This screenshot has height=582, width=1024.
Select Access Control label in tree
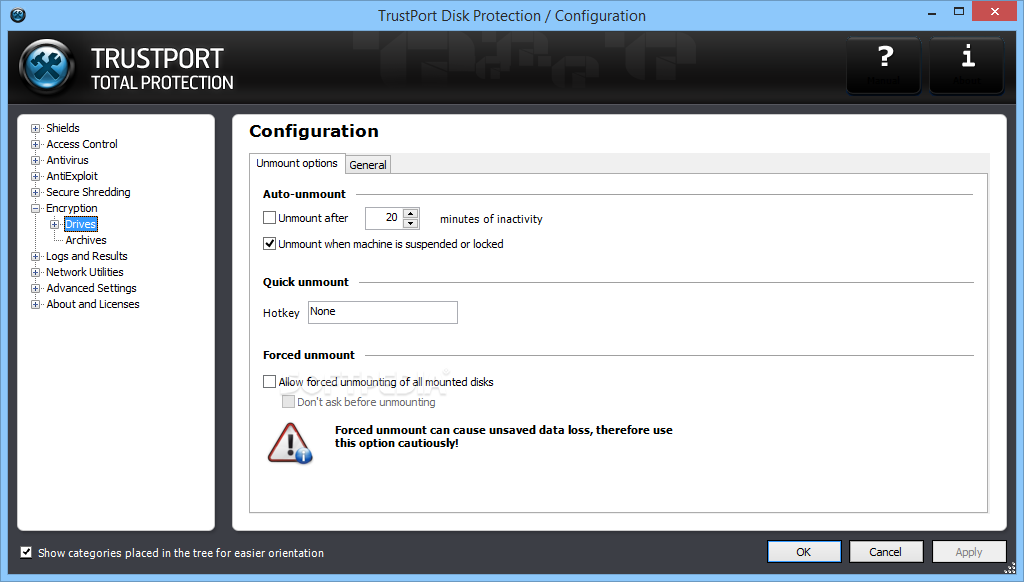[82, 144]
